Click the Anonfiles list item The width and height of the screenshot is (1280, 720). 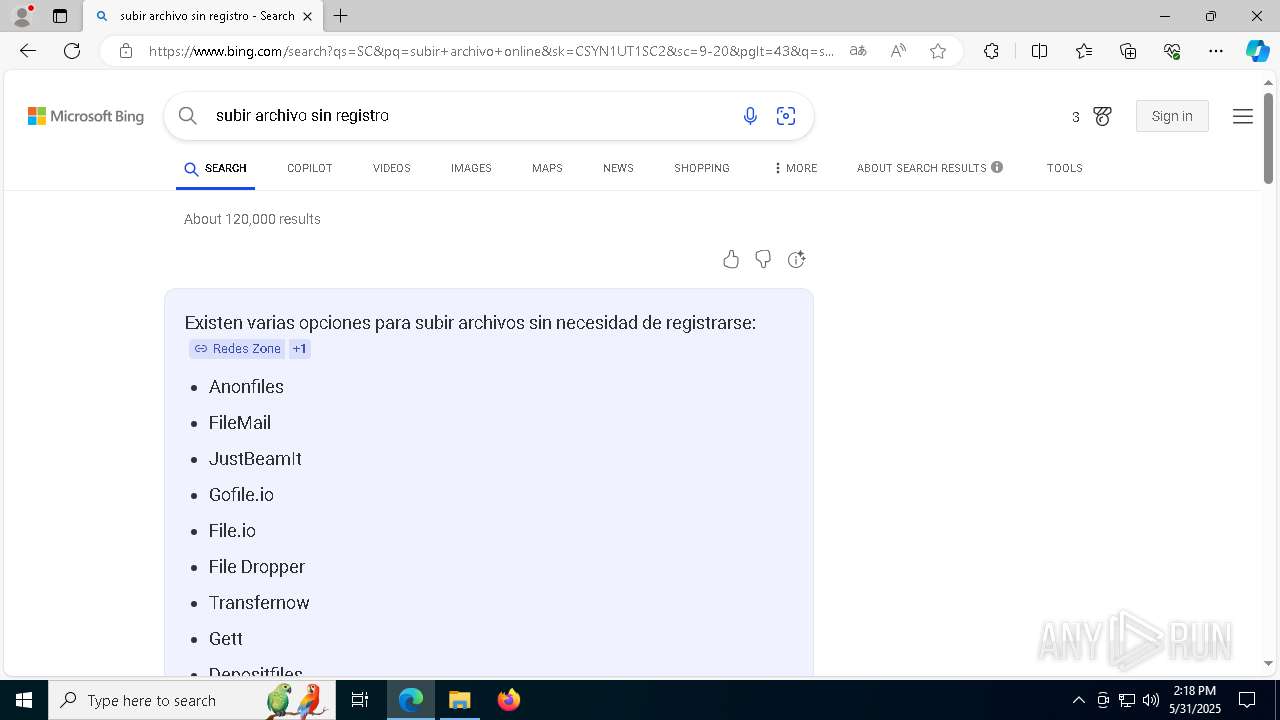(246, 387)
